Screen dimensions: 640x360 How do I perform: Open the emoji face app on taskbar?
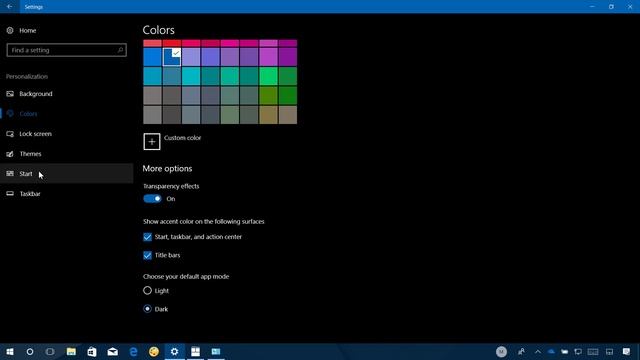(x=154, y=351)
